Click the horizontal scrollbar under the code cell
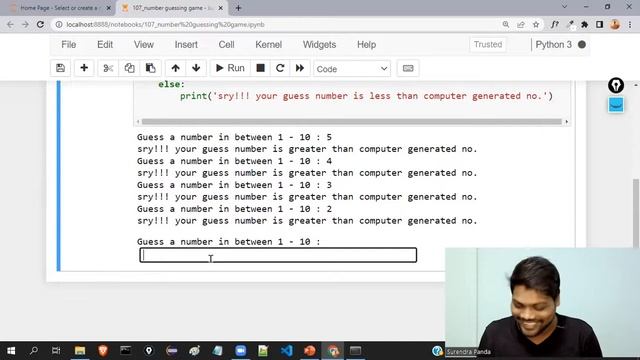 click(351, 122)
